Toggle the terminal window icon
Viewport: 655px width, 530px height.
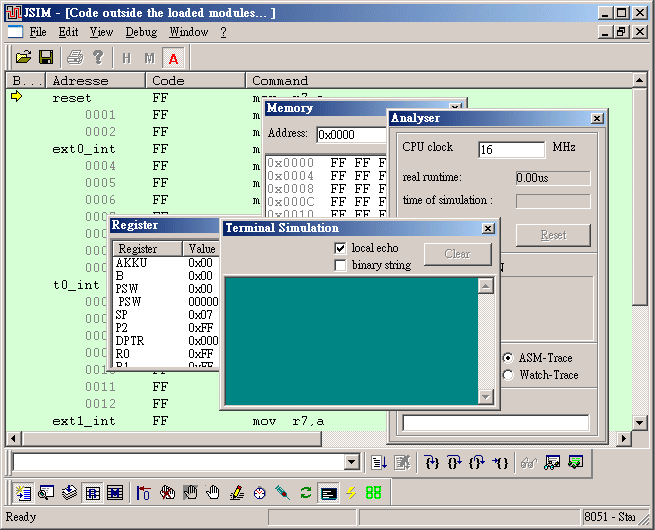[x=329, y=493]
